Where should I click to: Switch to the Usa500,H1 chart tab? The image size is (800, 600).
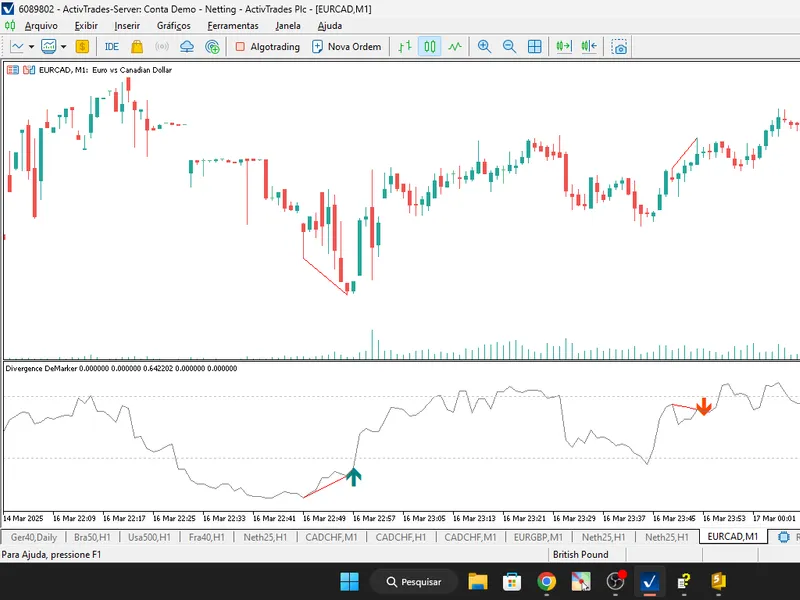(149, 537)
